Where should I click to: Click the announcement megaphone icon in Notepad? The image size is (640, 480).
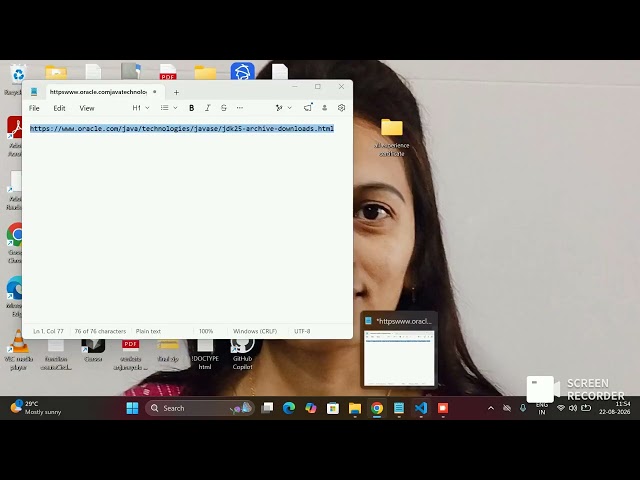[308, 108]
